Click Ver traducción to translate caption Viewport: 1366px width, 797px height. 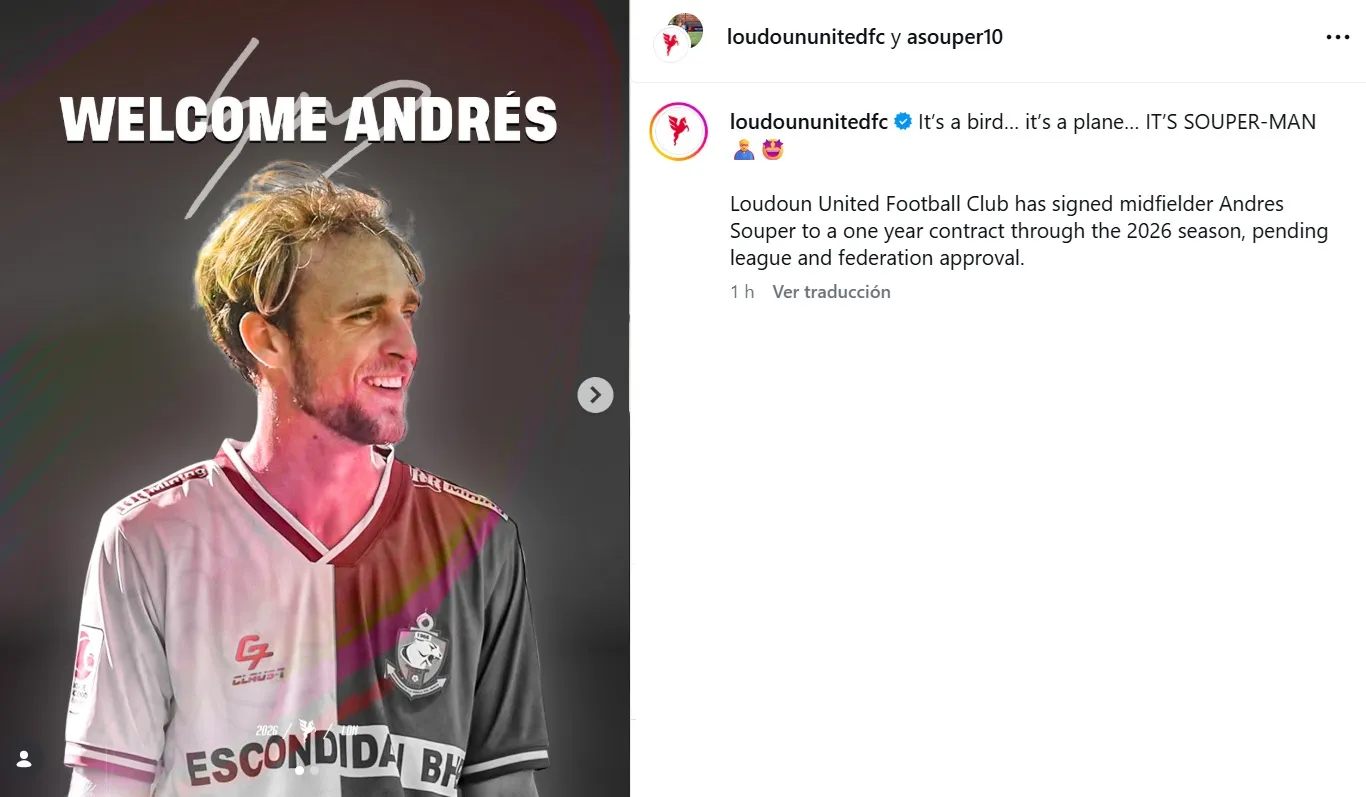point(831,292)
